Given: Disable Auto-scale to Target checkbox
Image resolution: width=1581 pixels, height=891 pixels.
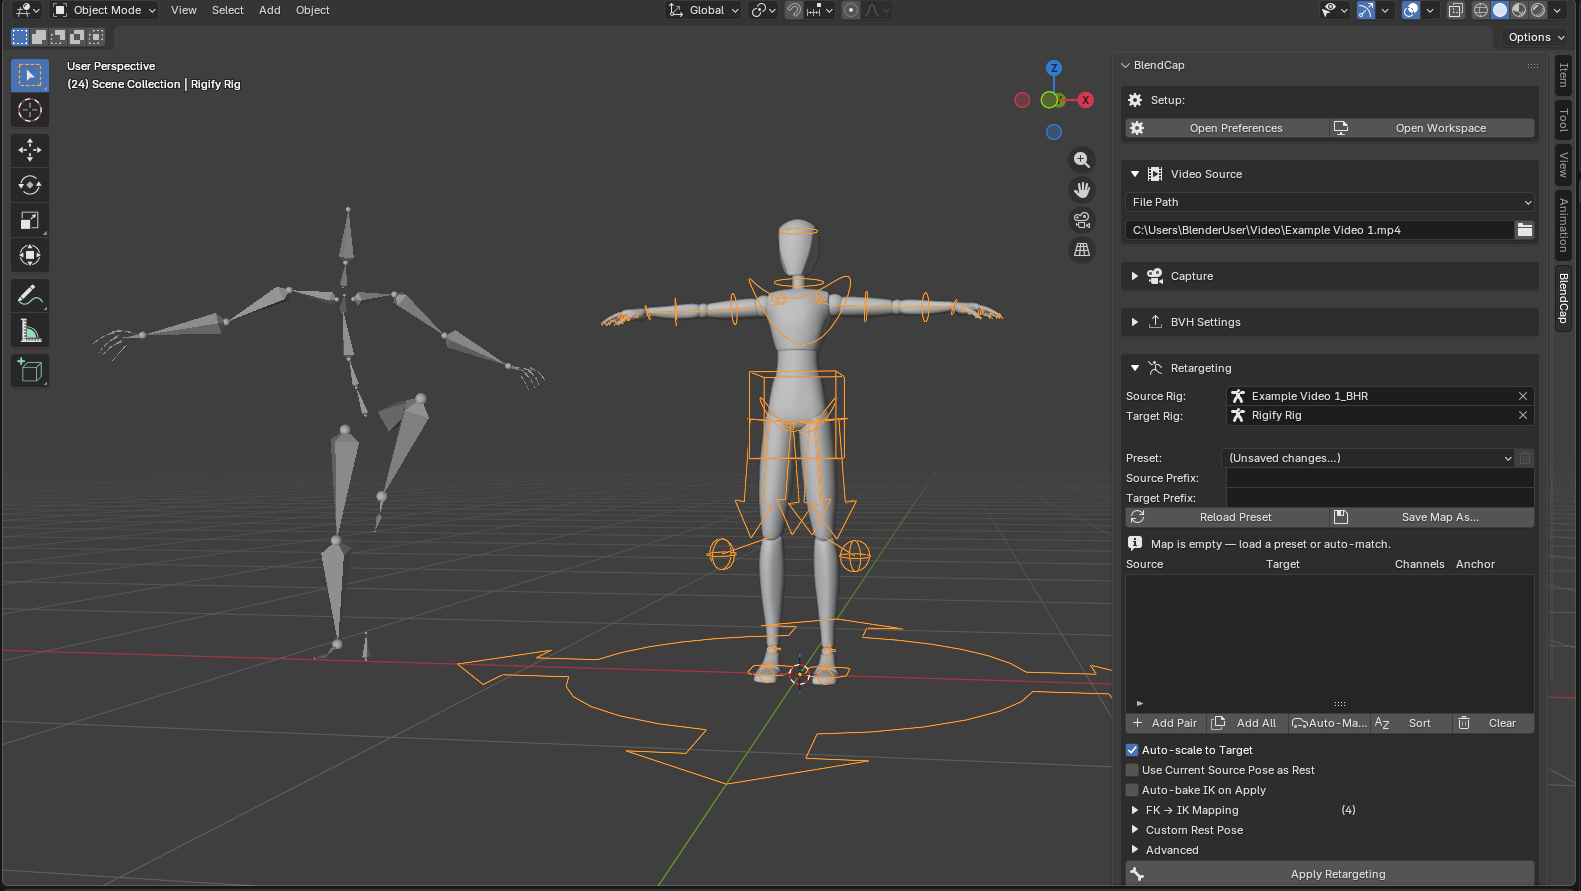Looking at the screenshot, I should click(x=1132, y=750).
